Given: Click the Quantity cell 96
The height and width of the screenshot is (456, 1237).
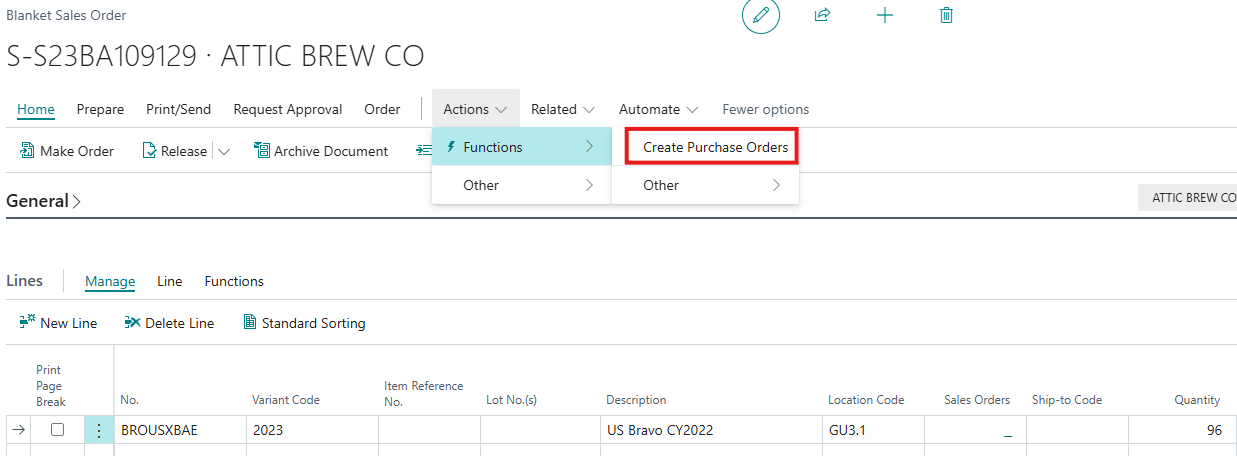Looking at the screenshot, I should point(1182,430).
